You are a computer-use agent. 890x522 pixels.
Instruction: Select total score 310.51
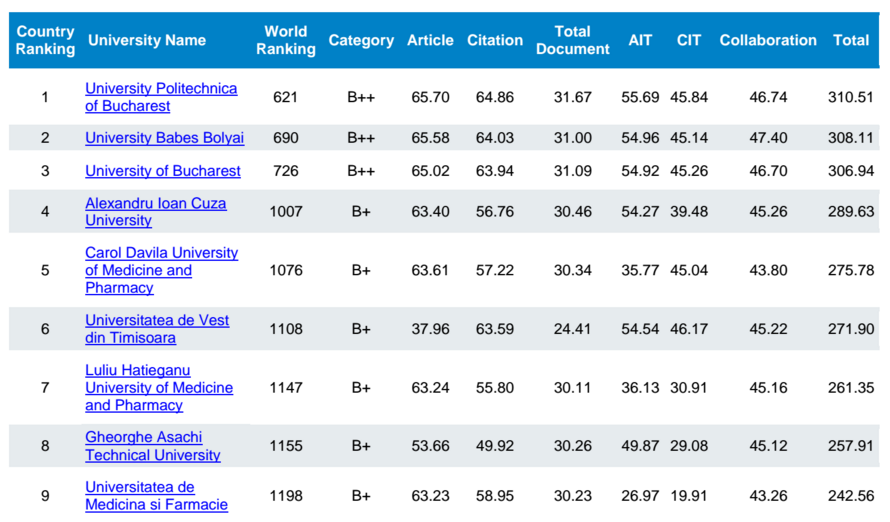(x=850, y=98)
